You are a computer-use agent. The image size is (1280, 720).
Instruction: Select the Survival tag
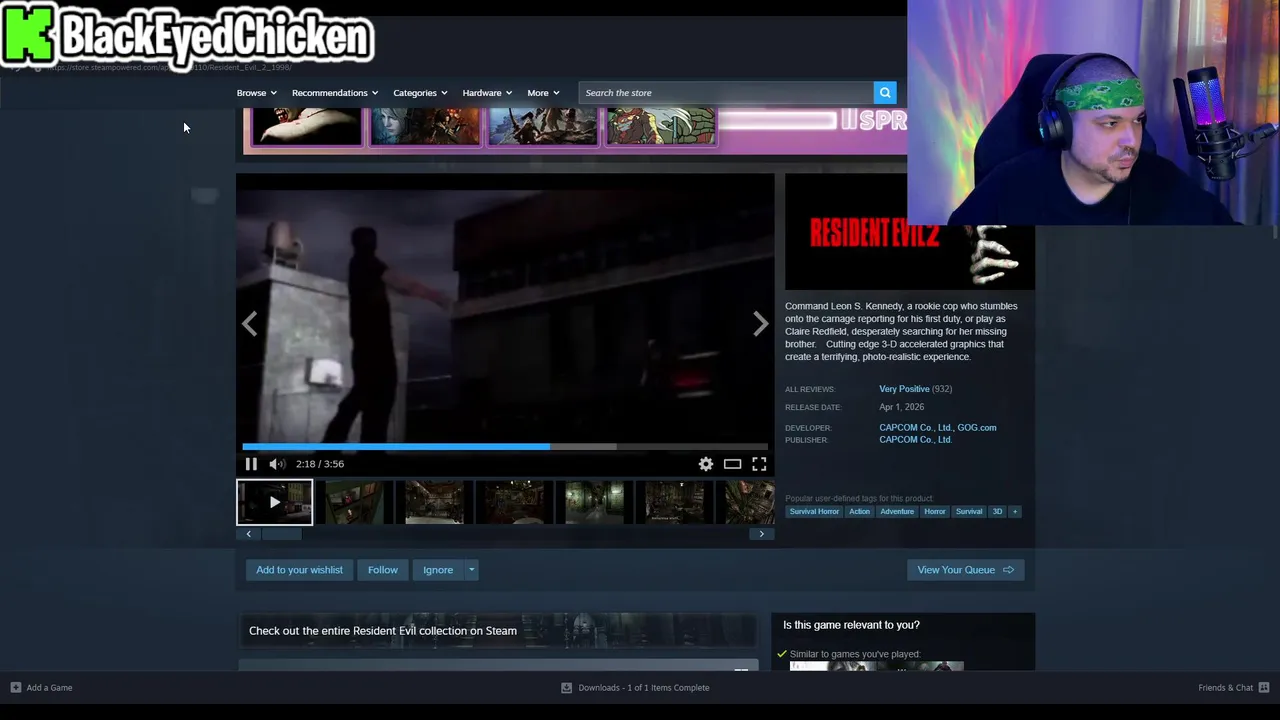[x=969, y=512]
